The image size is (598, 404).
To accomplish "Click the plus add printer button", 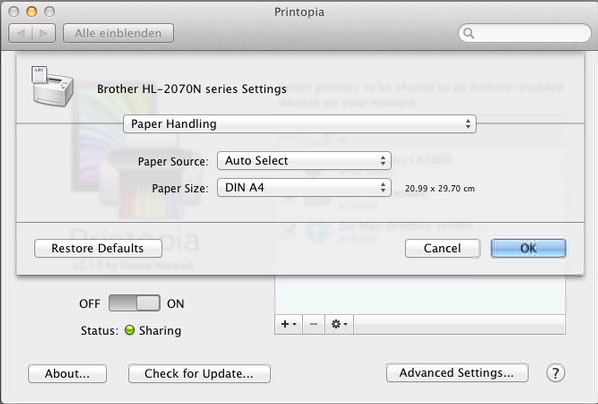I will click(x=288, y=324).
